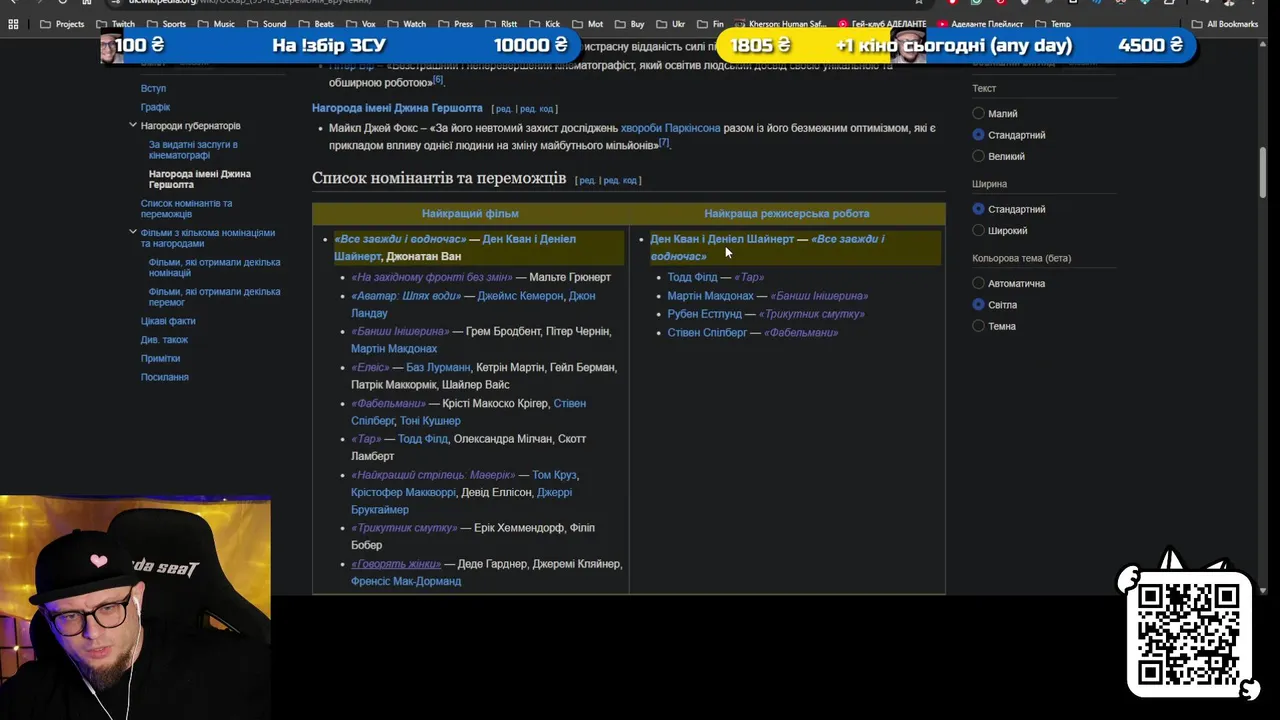Open the All Bookmarks folder

(1225, 24)
